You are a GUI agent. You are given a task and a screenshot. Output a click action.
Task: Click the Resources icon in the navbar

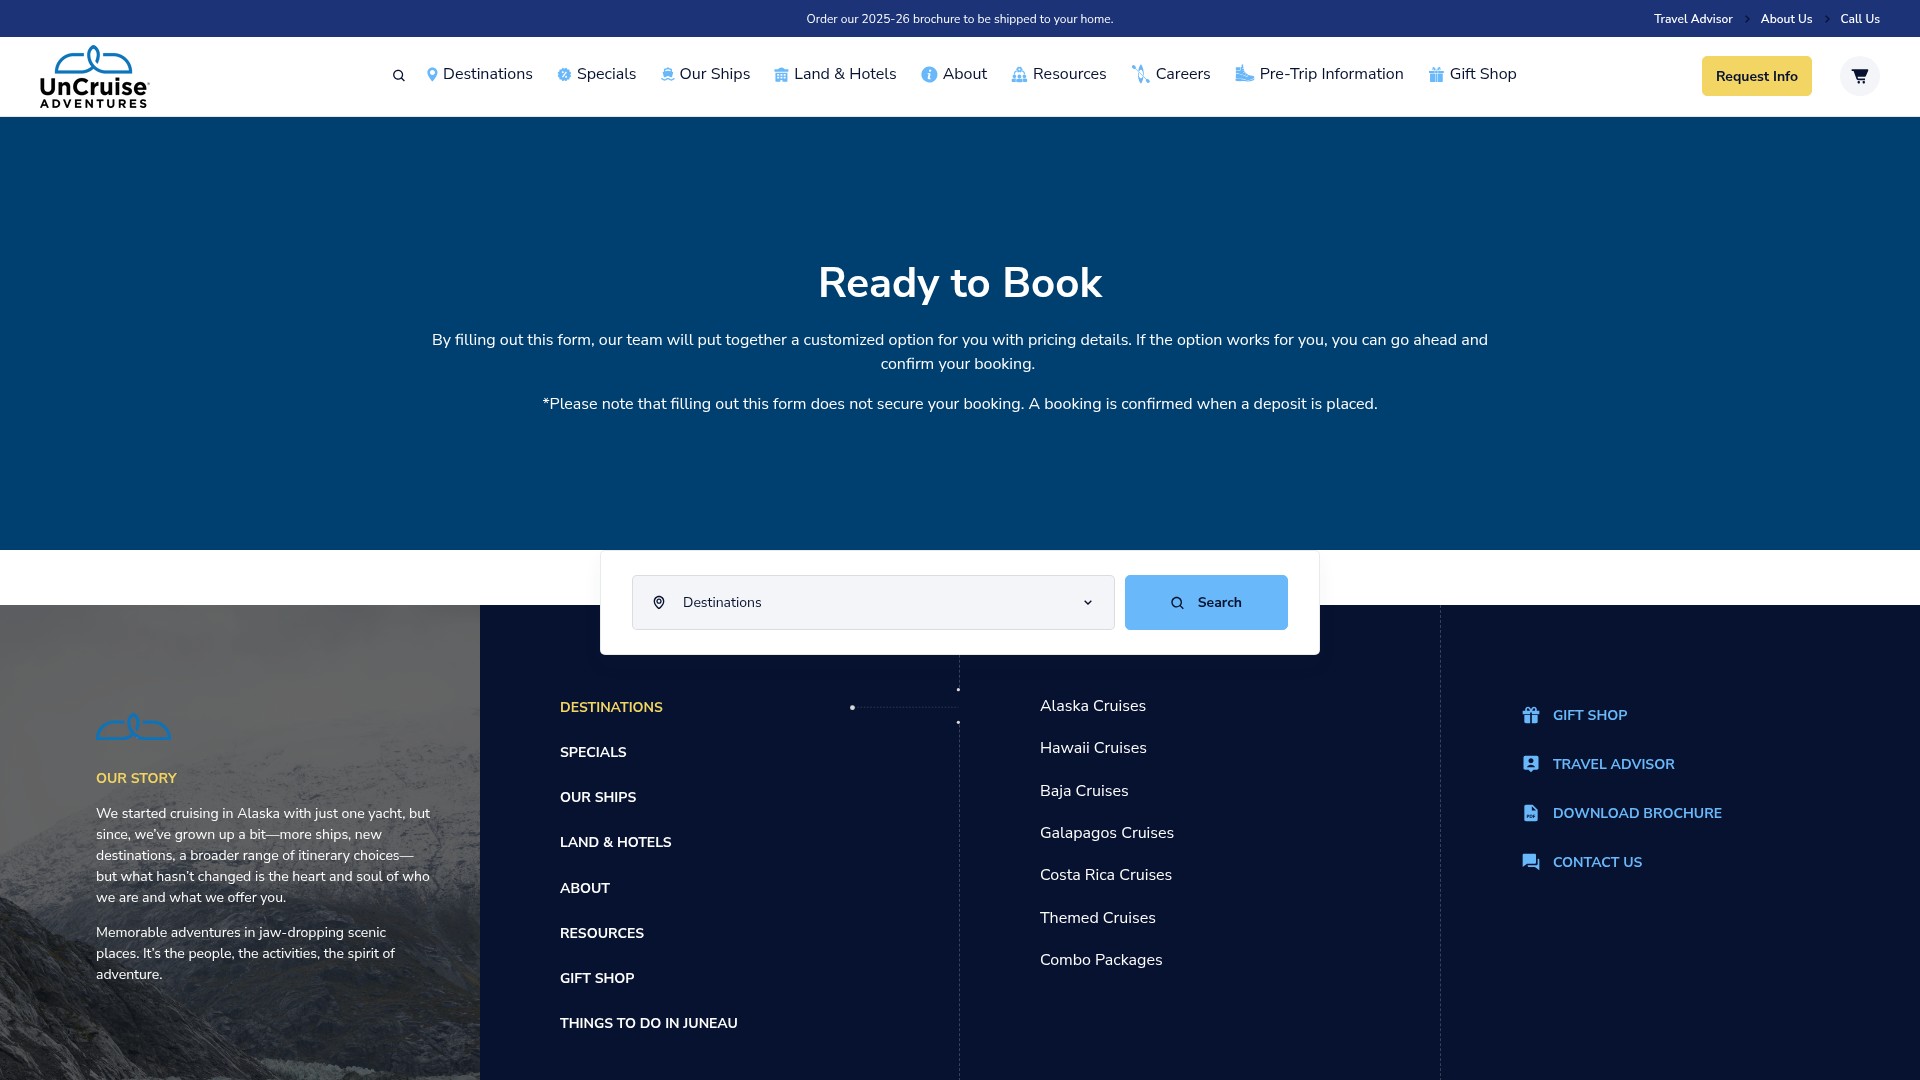tap(1019, 75)
